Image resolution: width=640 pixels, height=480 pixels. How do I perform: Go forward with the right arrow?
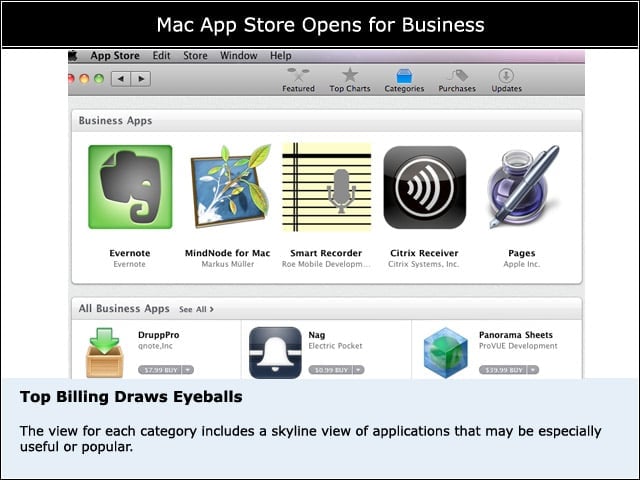tap(141, 79)
